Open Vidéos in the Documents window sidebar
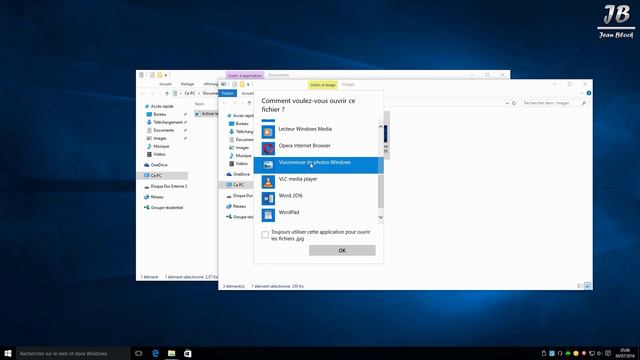This screenshot has height=360, width=640. tap(156, 154)
